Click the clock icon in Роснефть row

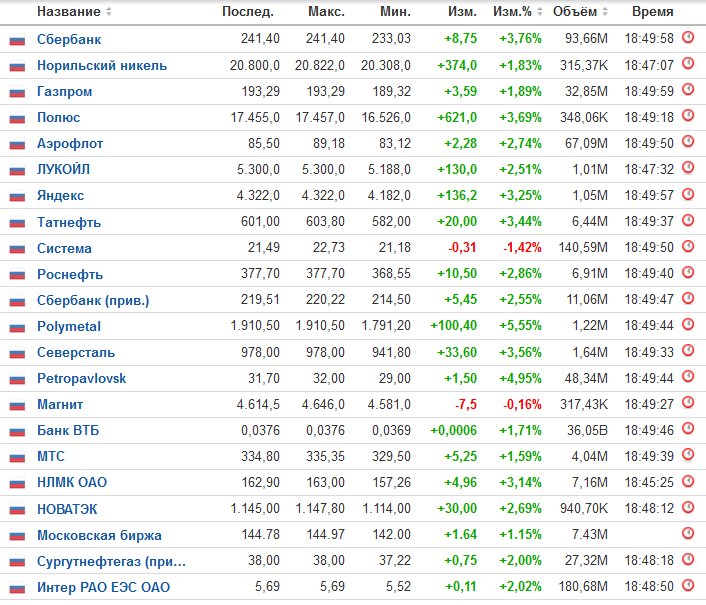pos(688,272)
